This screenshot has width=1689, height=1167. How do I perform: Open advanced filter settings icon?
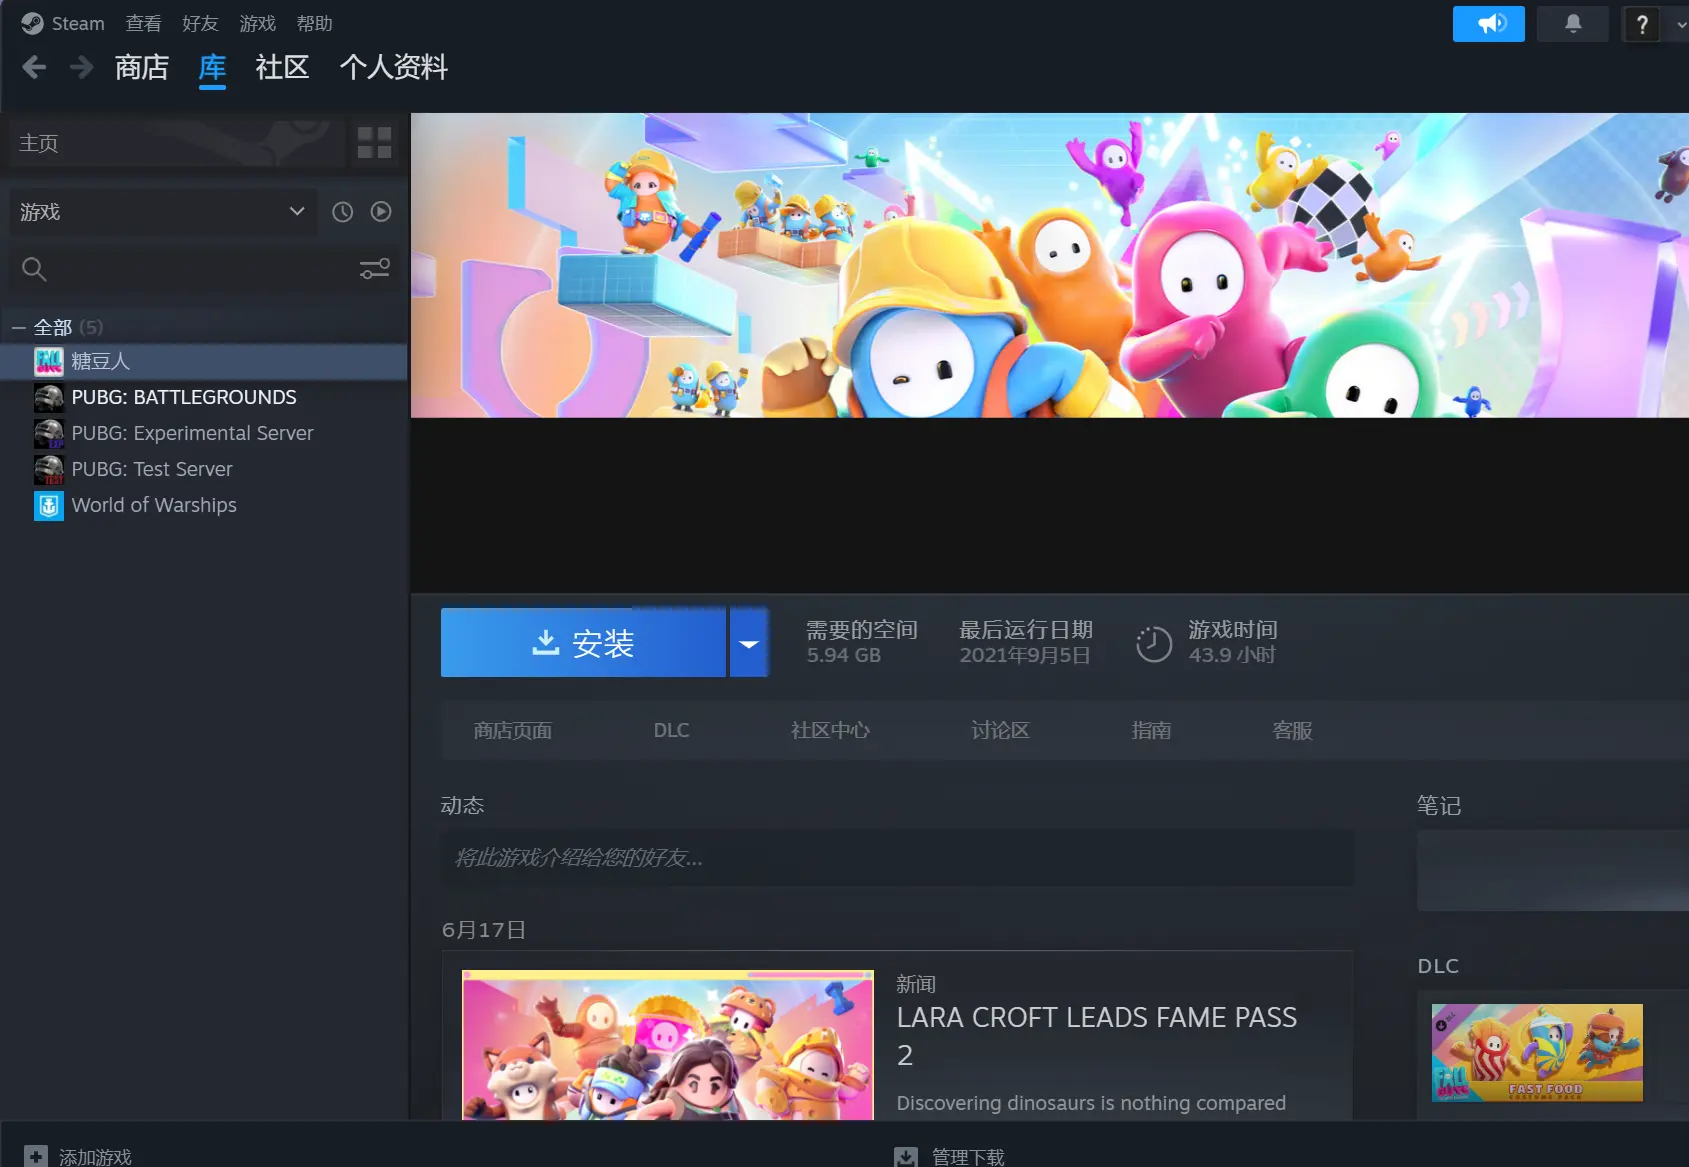click(375, 269)
